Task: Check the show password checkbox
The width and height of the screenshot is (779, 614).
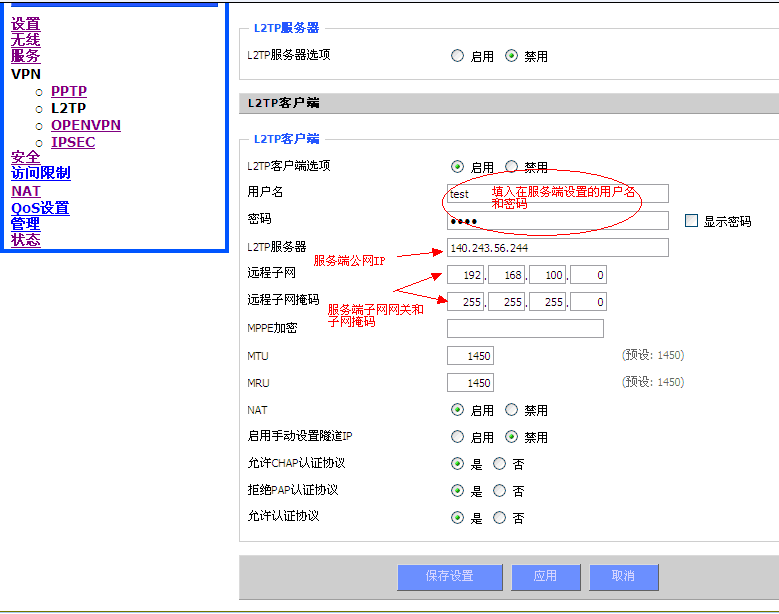Action: click(x=691, y=221)
